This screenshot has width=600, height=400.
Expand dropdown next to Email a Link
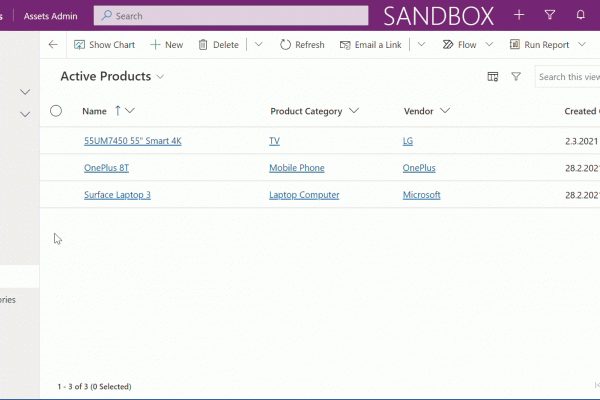point(421,44)
